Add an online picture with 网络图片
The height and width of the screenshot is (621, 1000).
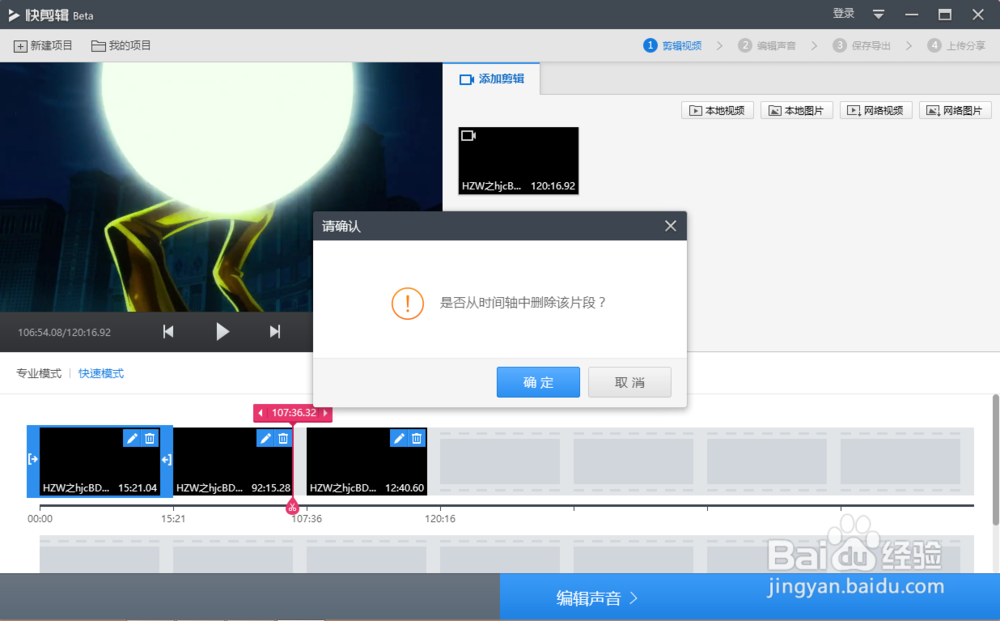(x=955, y=110)
